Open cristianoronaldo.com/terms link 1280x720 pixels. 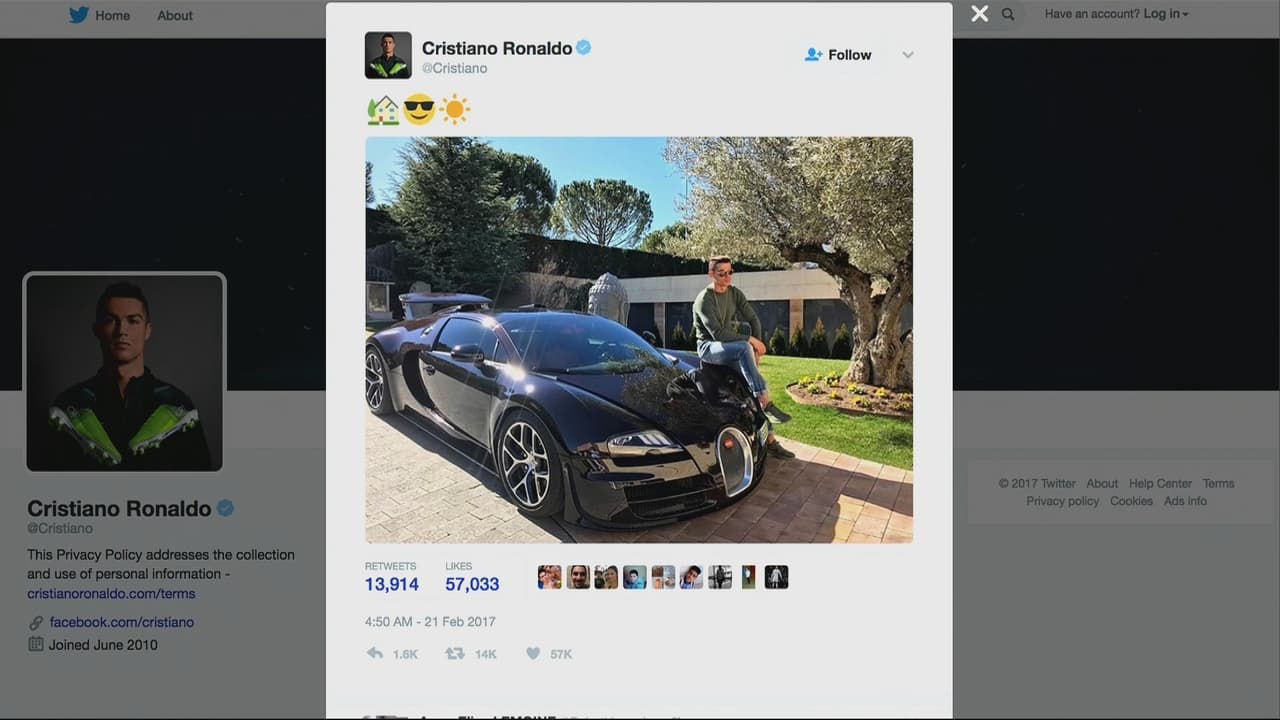point(111,593)
